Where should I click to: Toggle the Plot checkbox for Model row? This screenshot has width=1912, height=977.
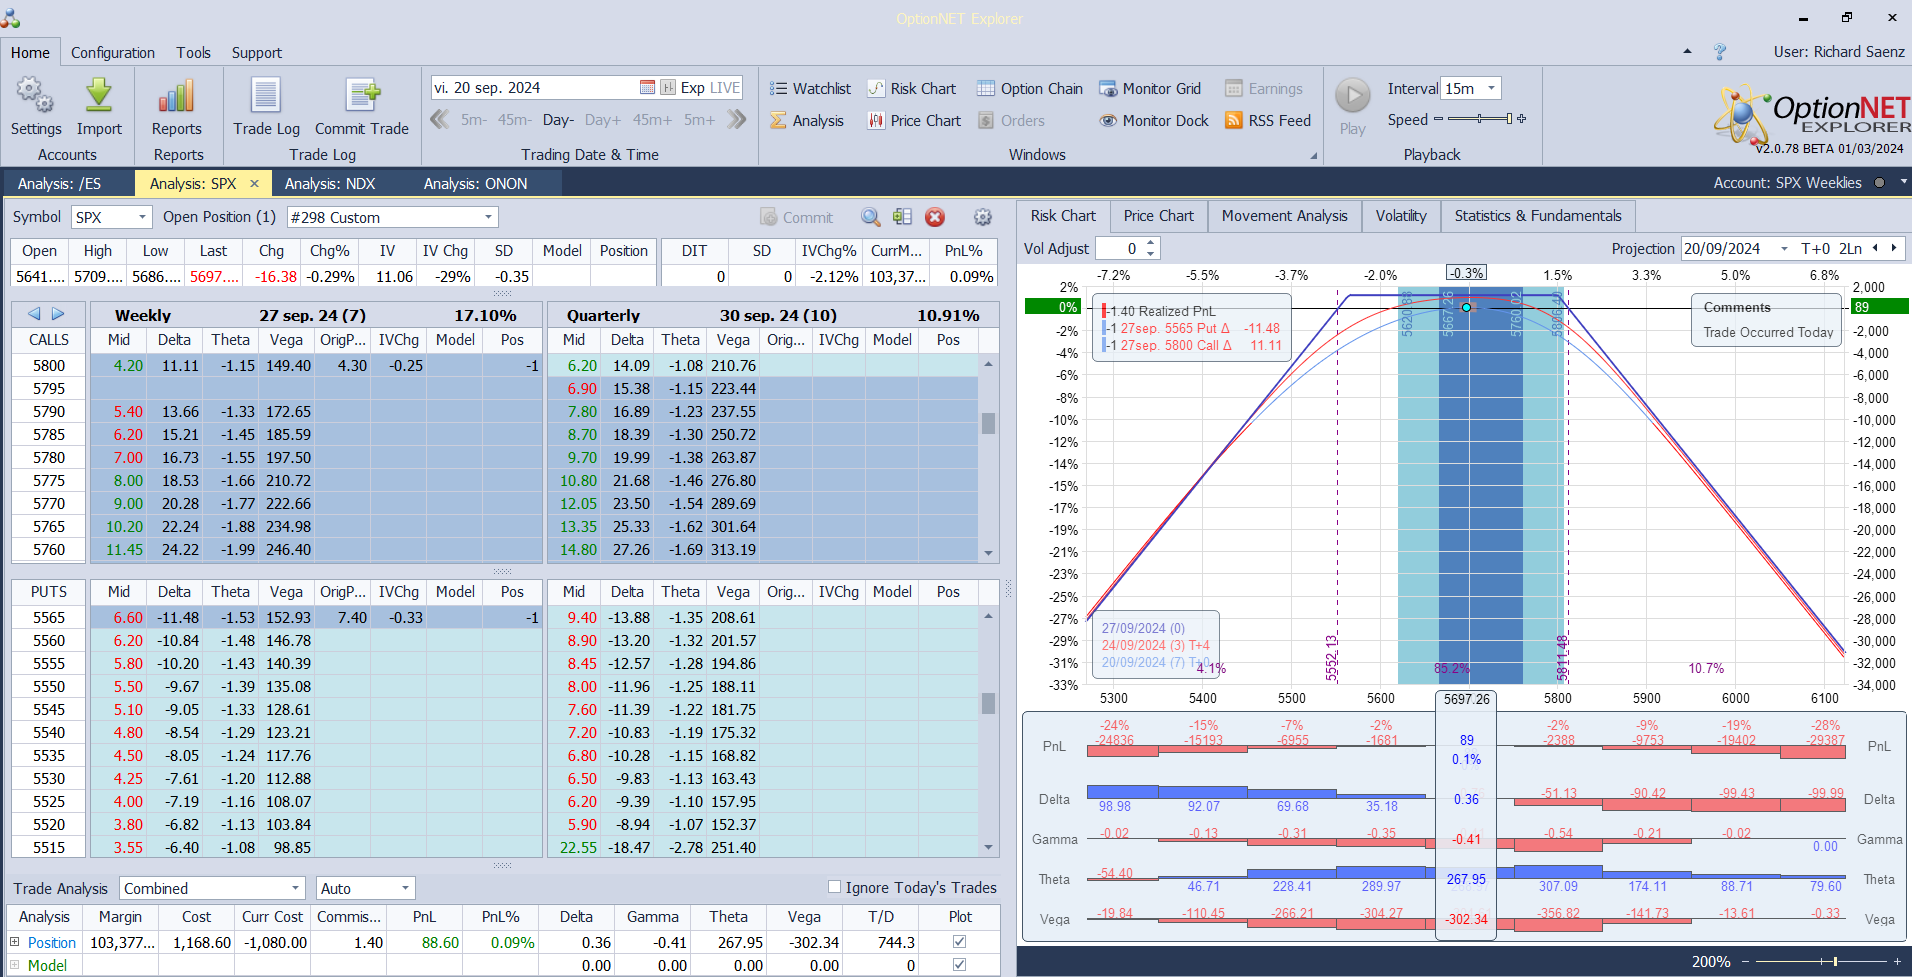point(960,965)
